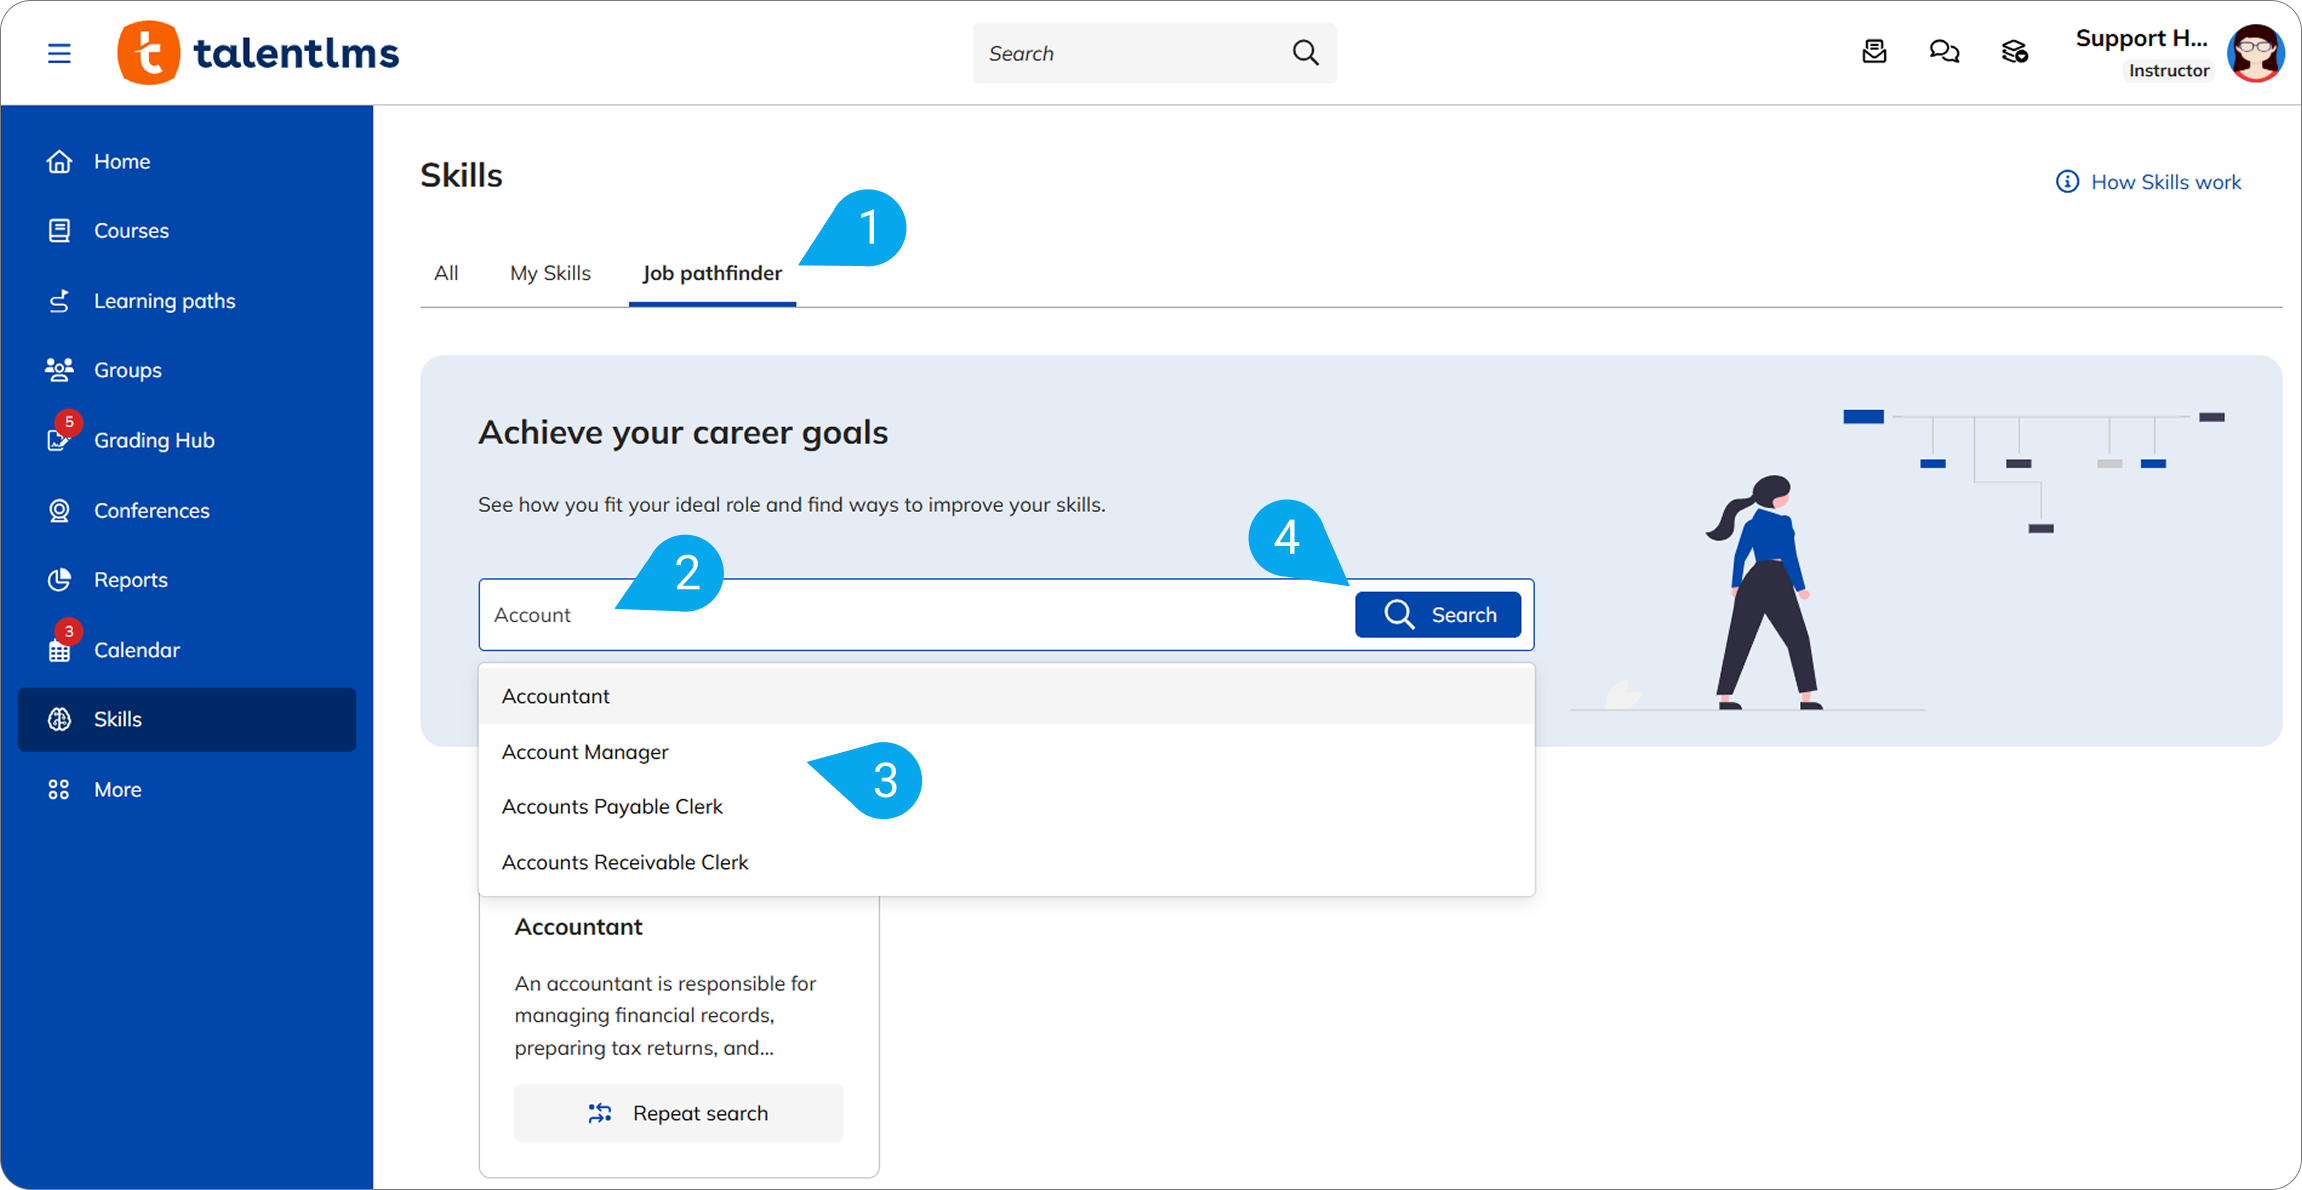Open Grading Hub from the sidebar
The height and width of the screenshot is (1190, 2302).
pos(153,440)
